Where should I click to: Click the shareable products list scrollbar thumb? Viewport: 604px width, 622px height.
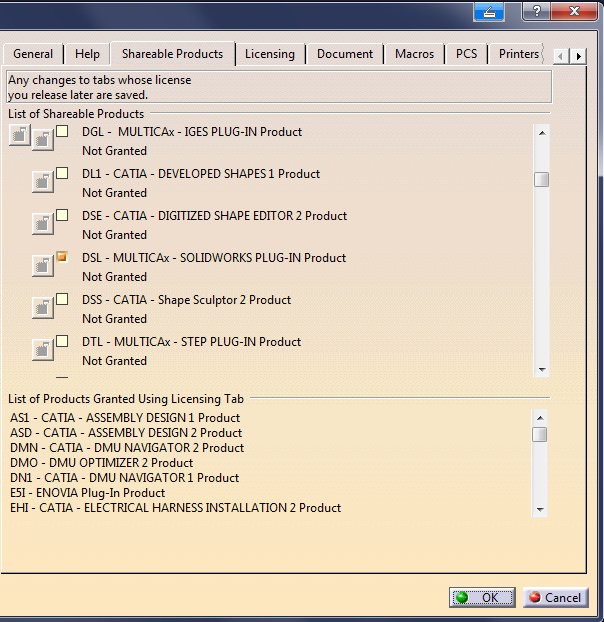[x=541, y=179]
